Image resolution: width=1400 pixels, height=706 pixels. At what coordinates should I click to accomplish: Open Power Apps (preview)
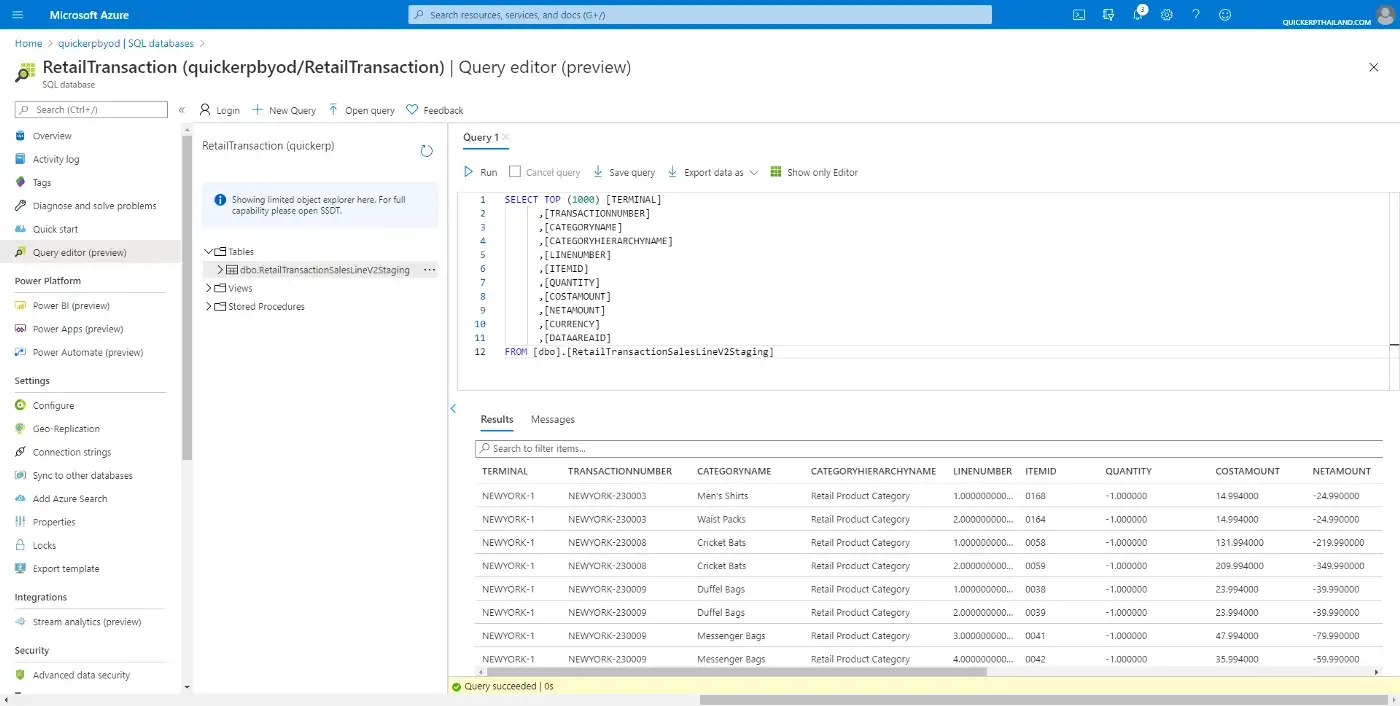(x=78, y=329)
